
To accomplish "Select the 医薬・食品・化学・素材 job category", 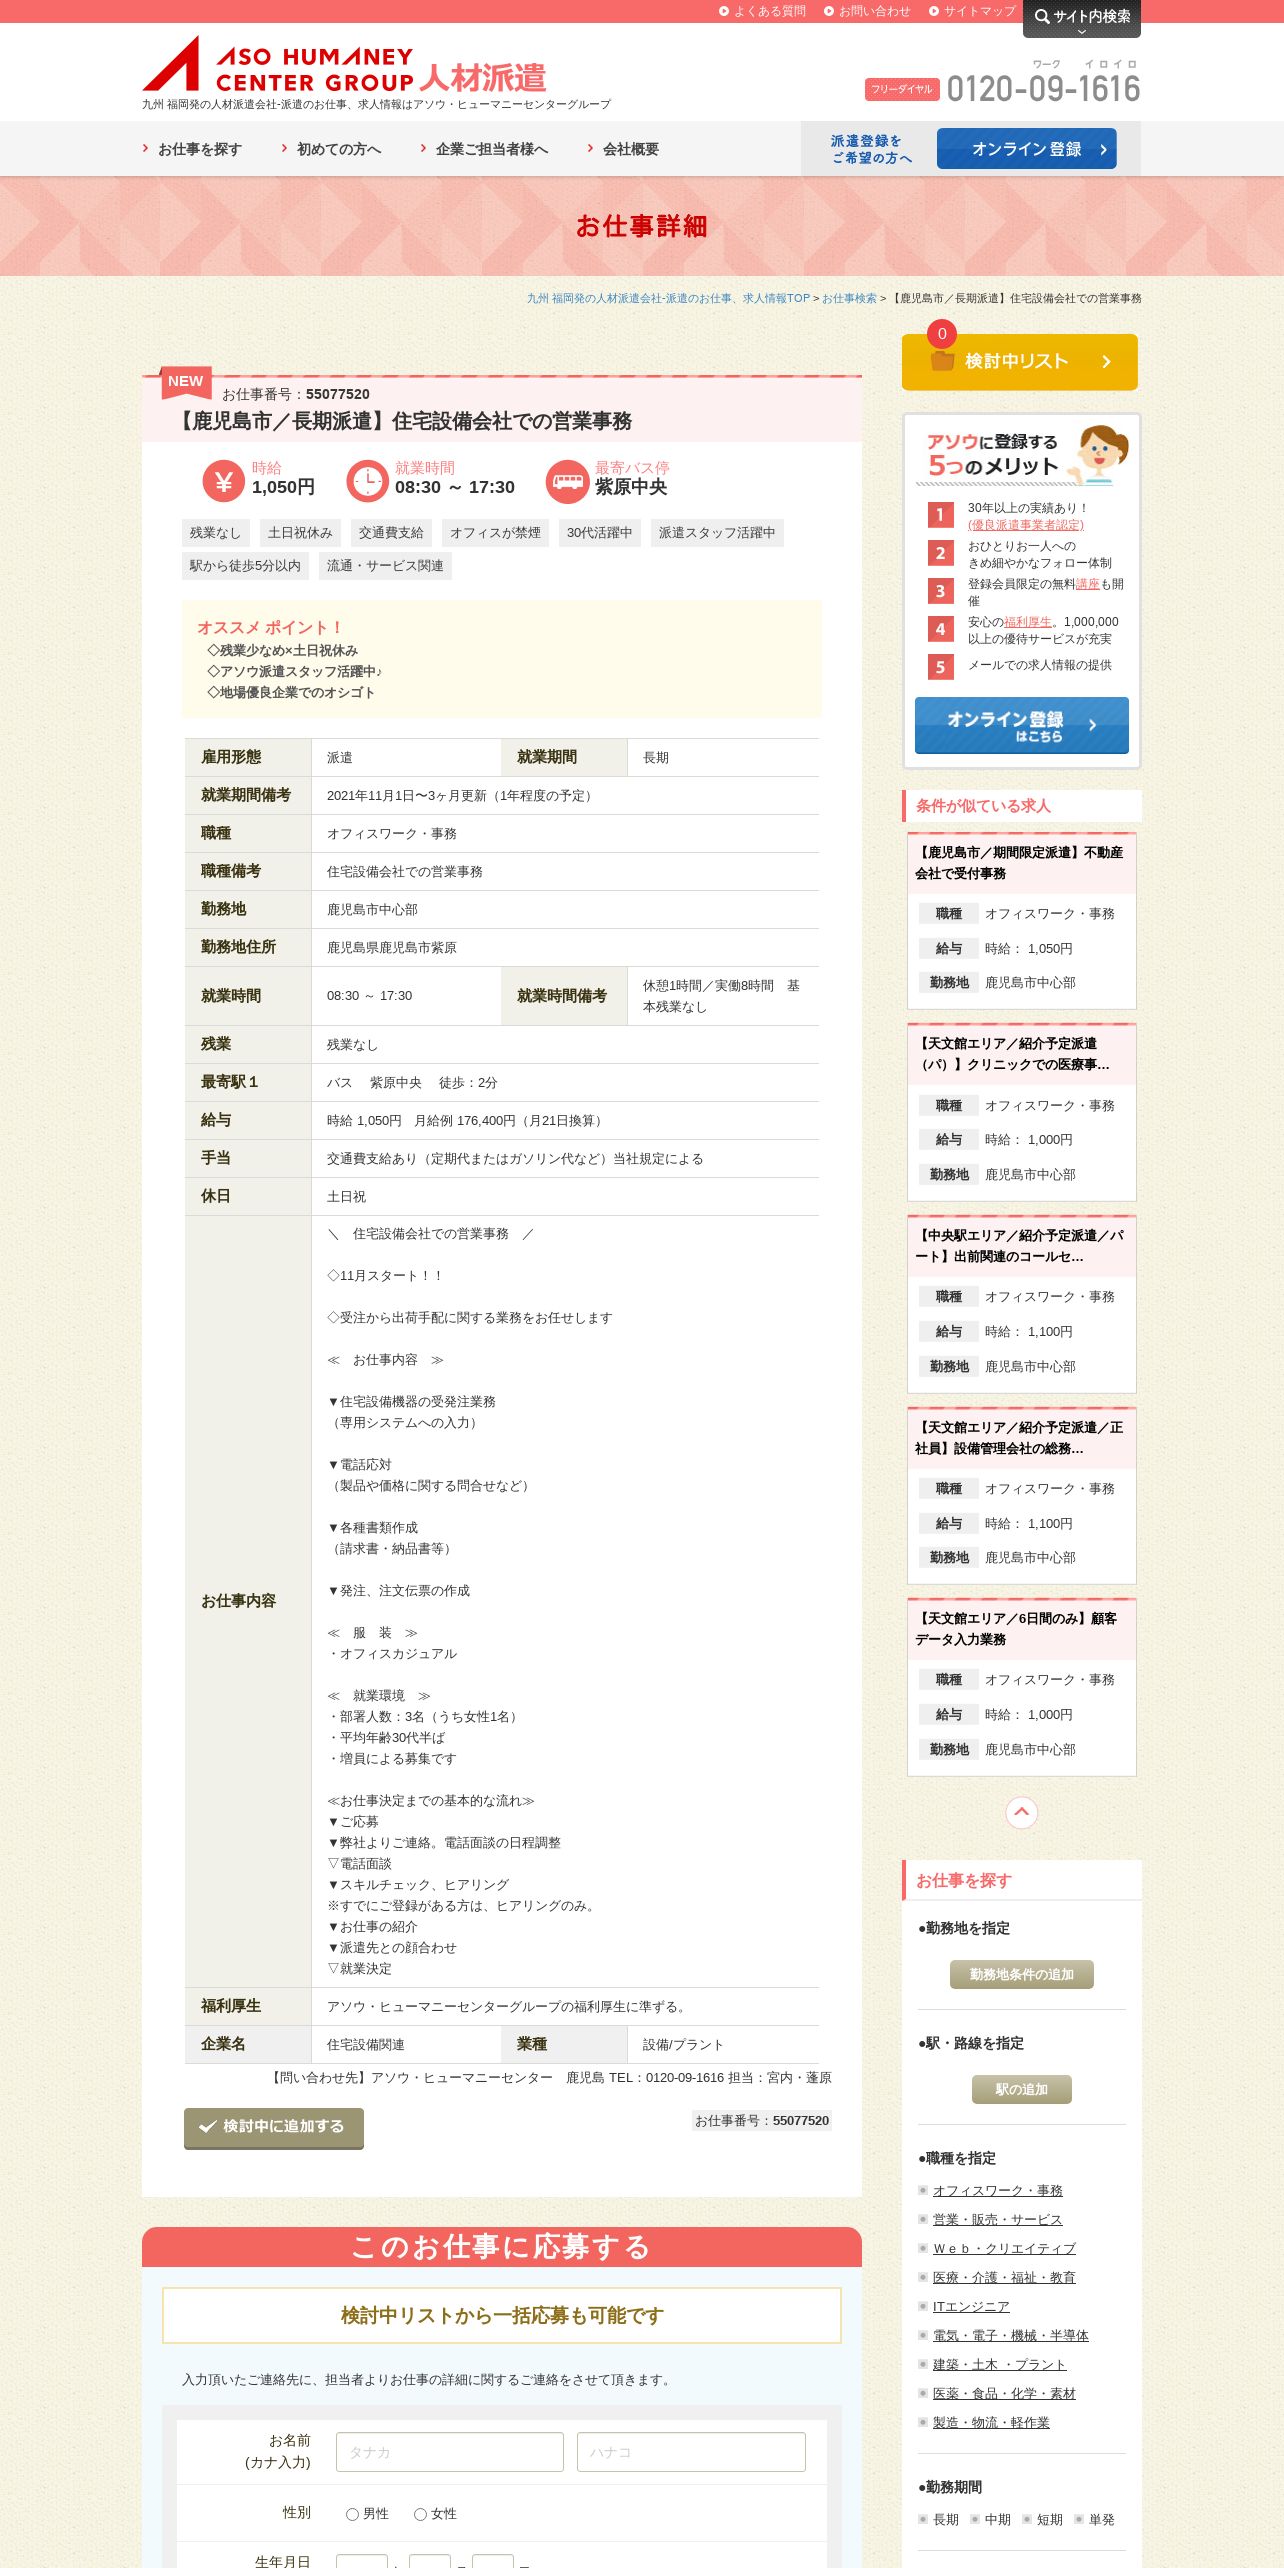I will click(x=1004, y=2393).
